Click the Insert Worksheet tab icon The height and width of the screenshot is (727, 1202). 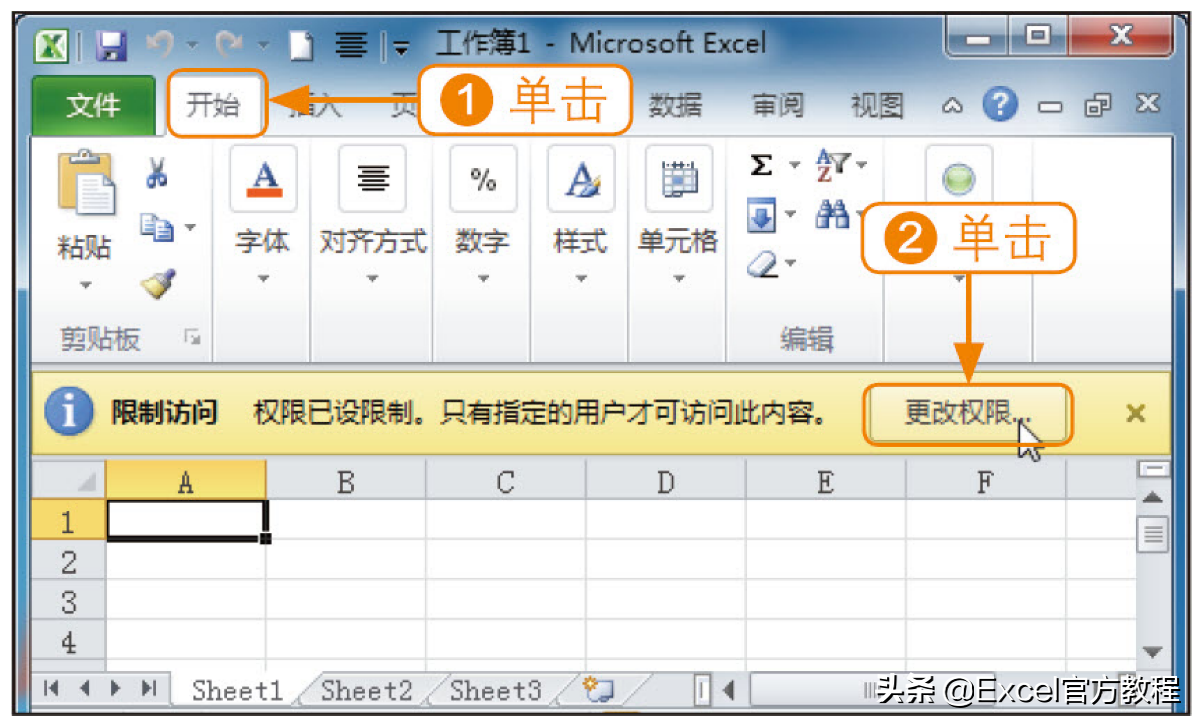click(598, 689)
